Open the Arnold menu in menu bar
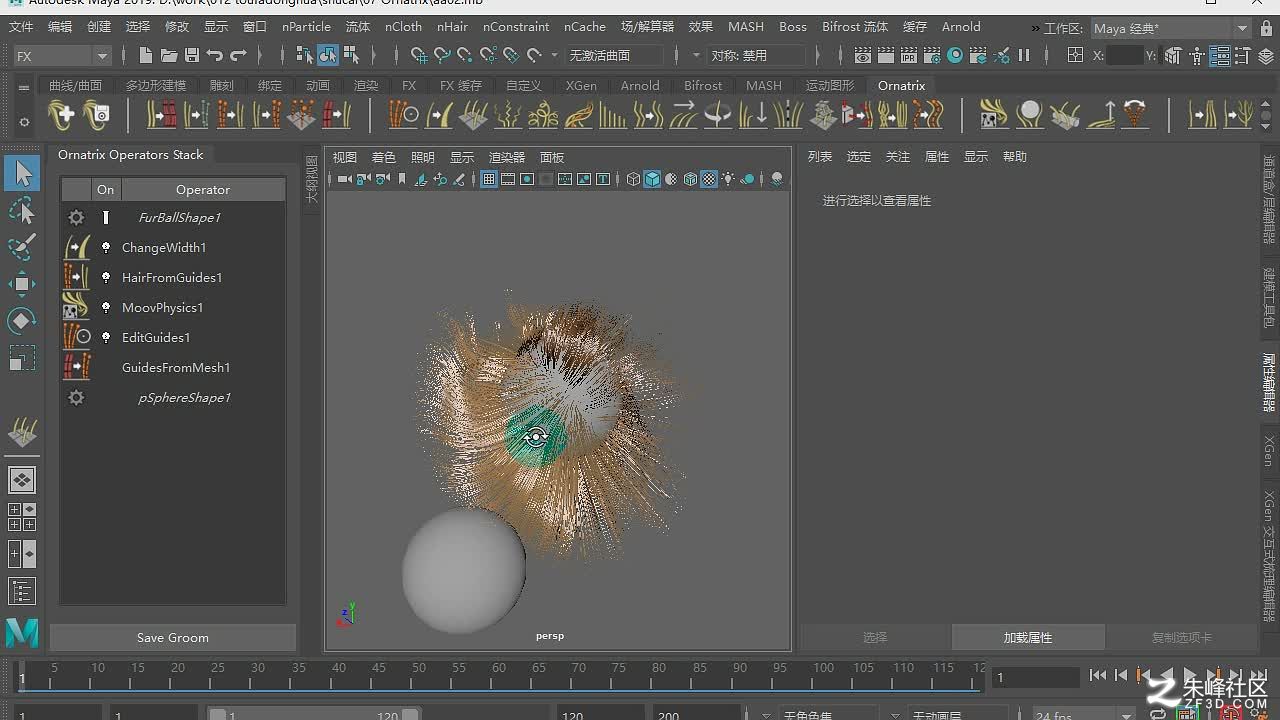 click(x=961, y=27)
